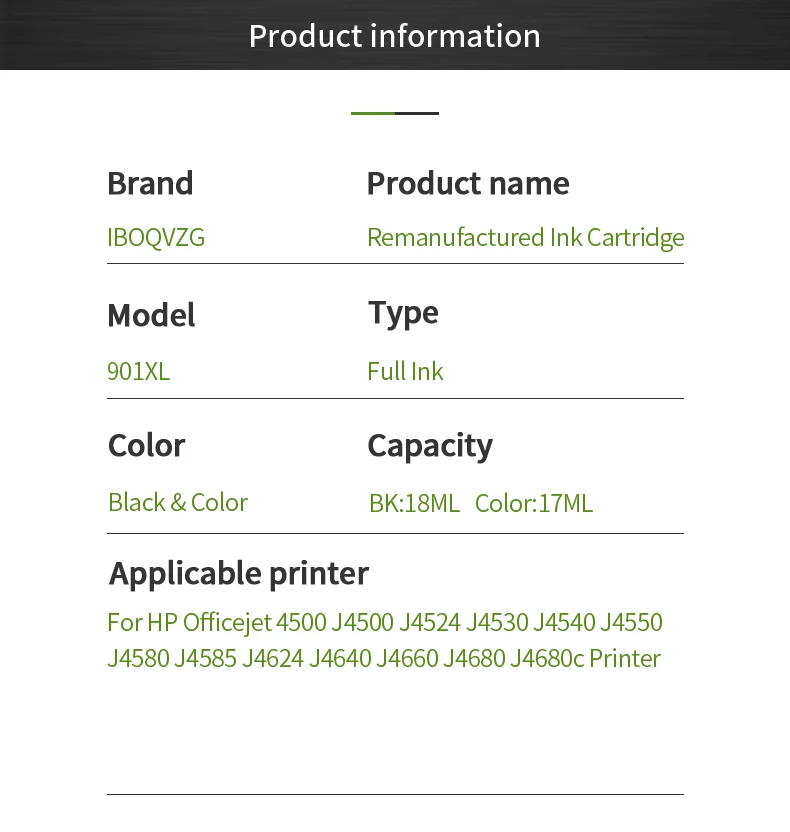Select the Color heading
Viewport: 790px width, 832px height.
tap(146, 445)
